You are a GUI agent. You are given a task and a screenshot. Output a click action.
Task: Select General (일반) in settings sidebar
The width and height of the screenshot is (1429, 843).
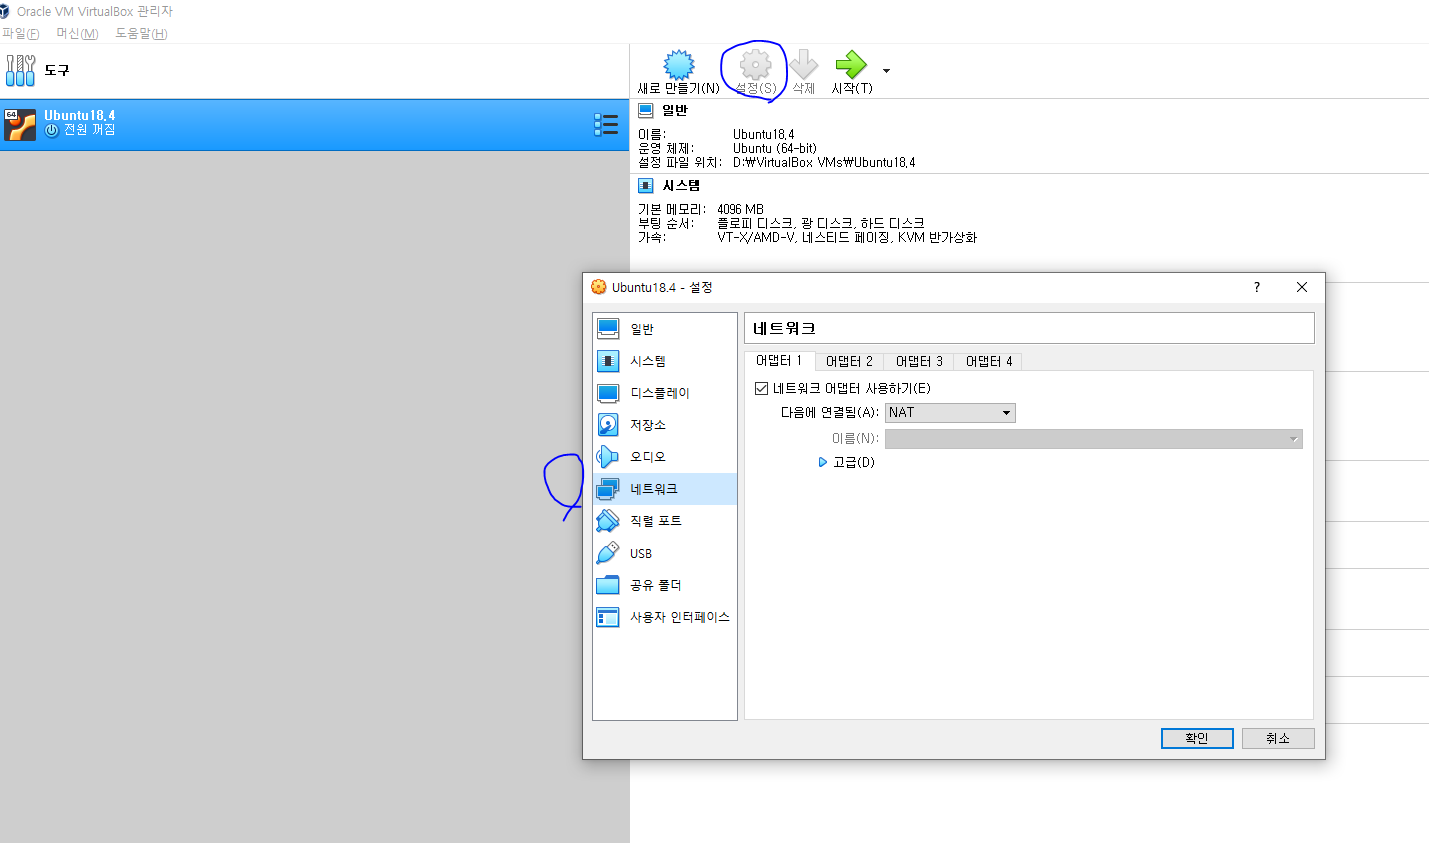pyautogui.click(x=665, y=329)
